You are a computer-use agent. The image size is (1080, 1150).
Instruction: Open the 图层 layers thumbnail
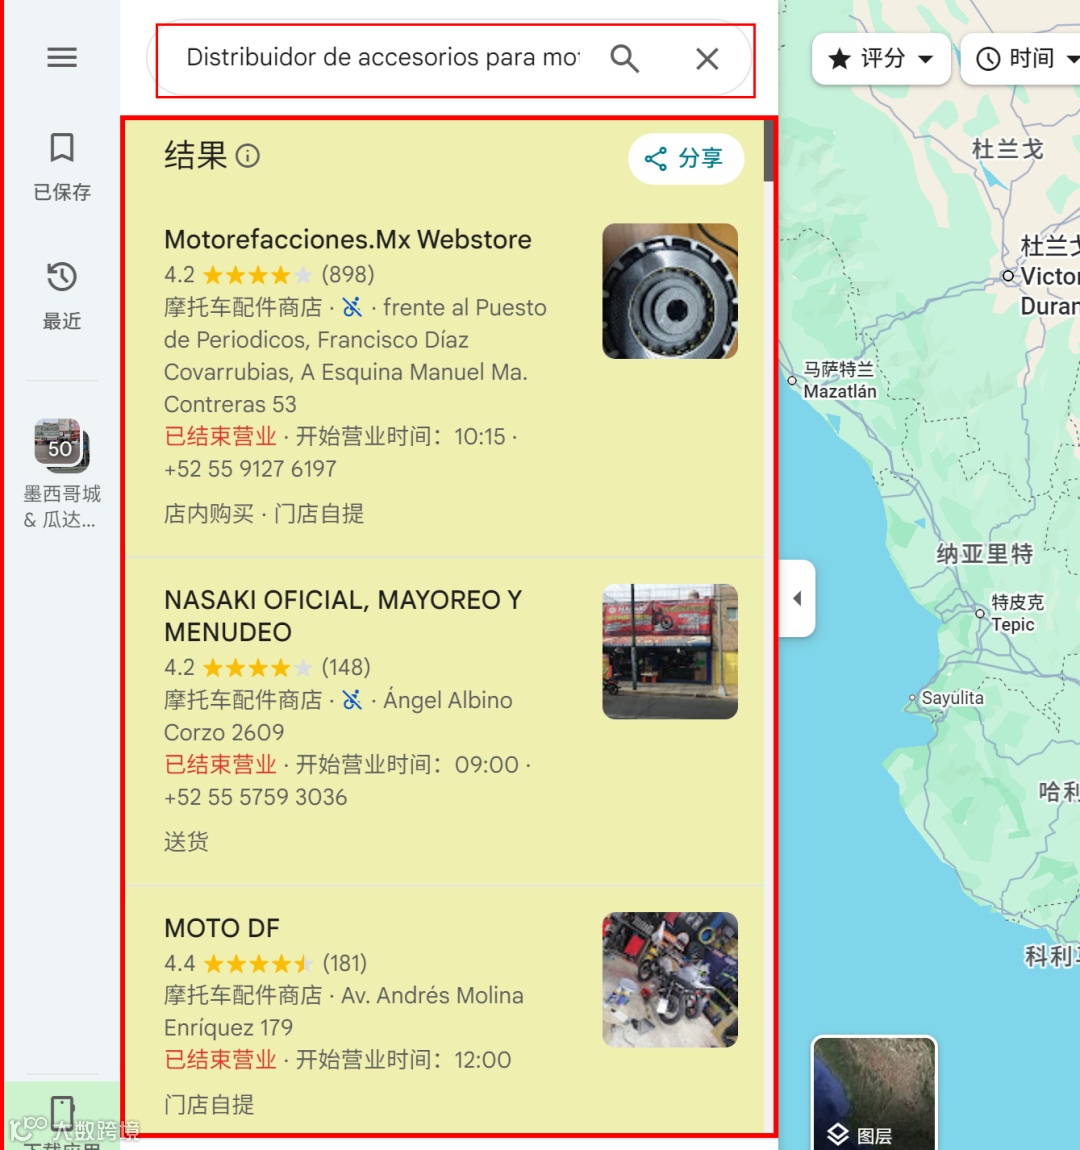point(874,1092)
